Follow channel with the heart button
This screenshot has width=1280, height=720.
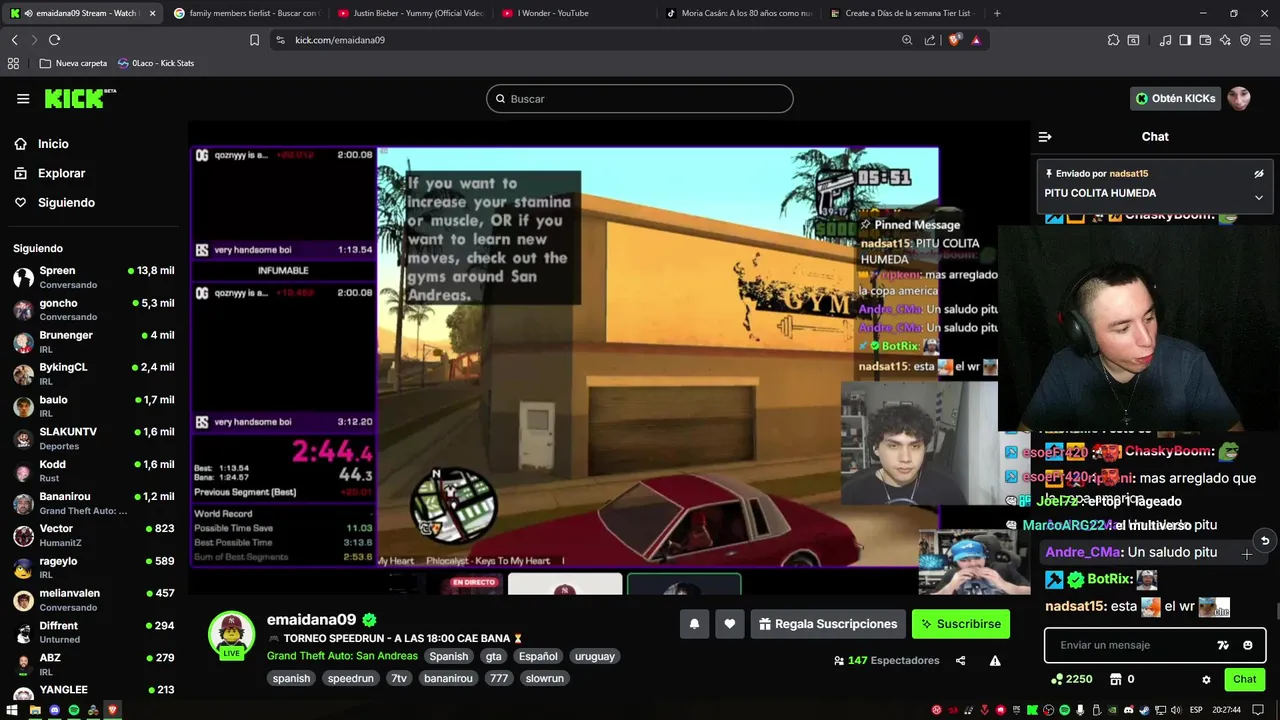[730, 624]
